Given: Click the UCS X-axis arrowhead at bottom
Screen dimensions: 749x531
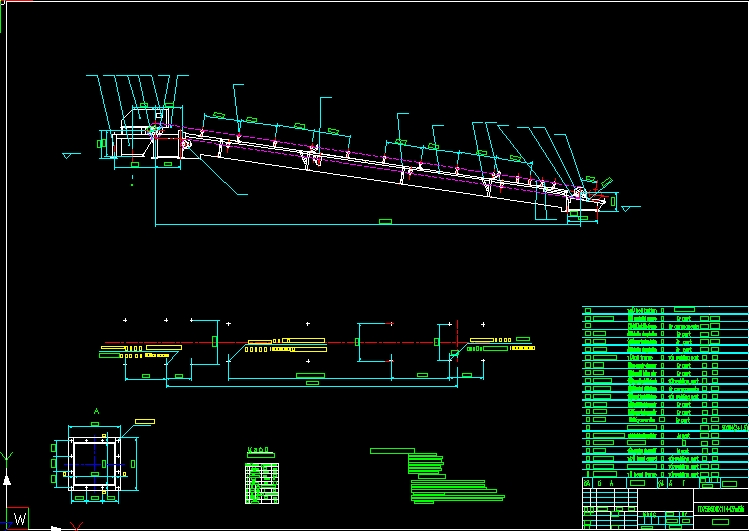Looking at the screenshot, I should point(56,528).
